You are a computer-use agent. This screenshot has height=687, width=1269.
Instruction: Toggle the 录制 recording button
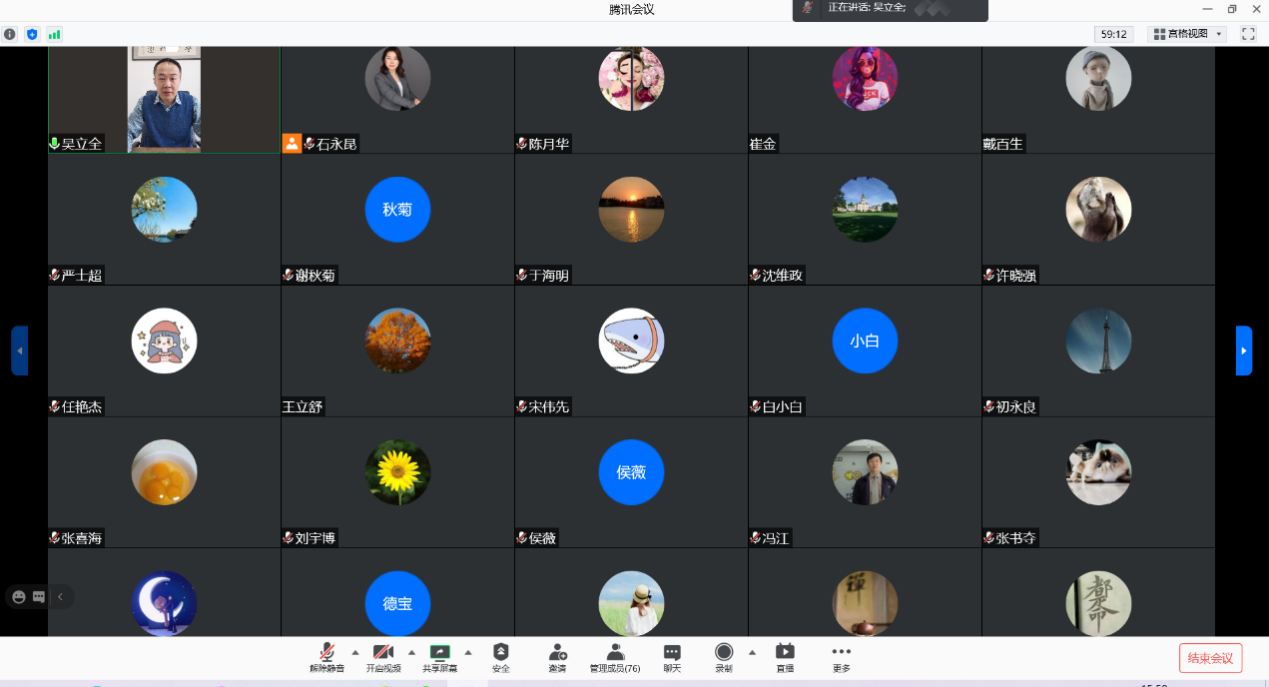[x=723, y=657]
